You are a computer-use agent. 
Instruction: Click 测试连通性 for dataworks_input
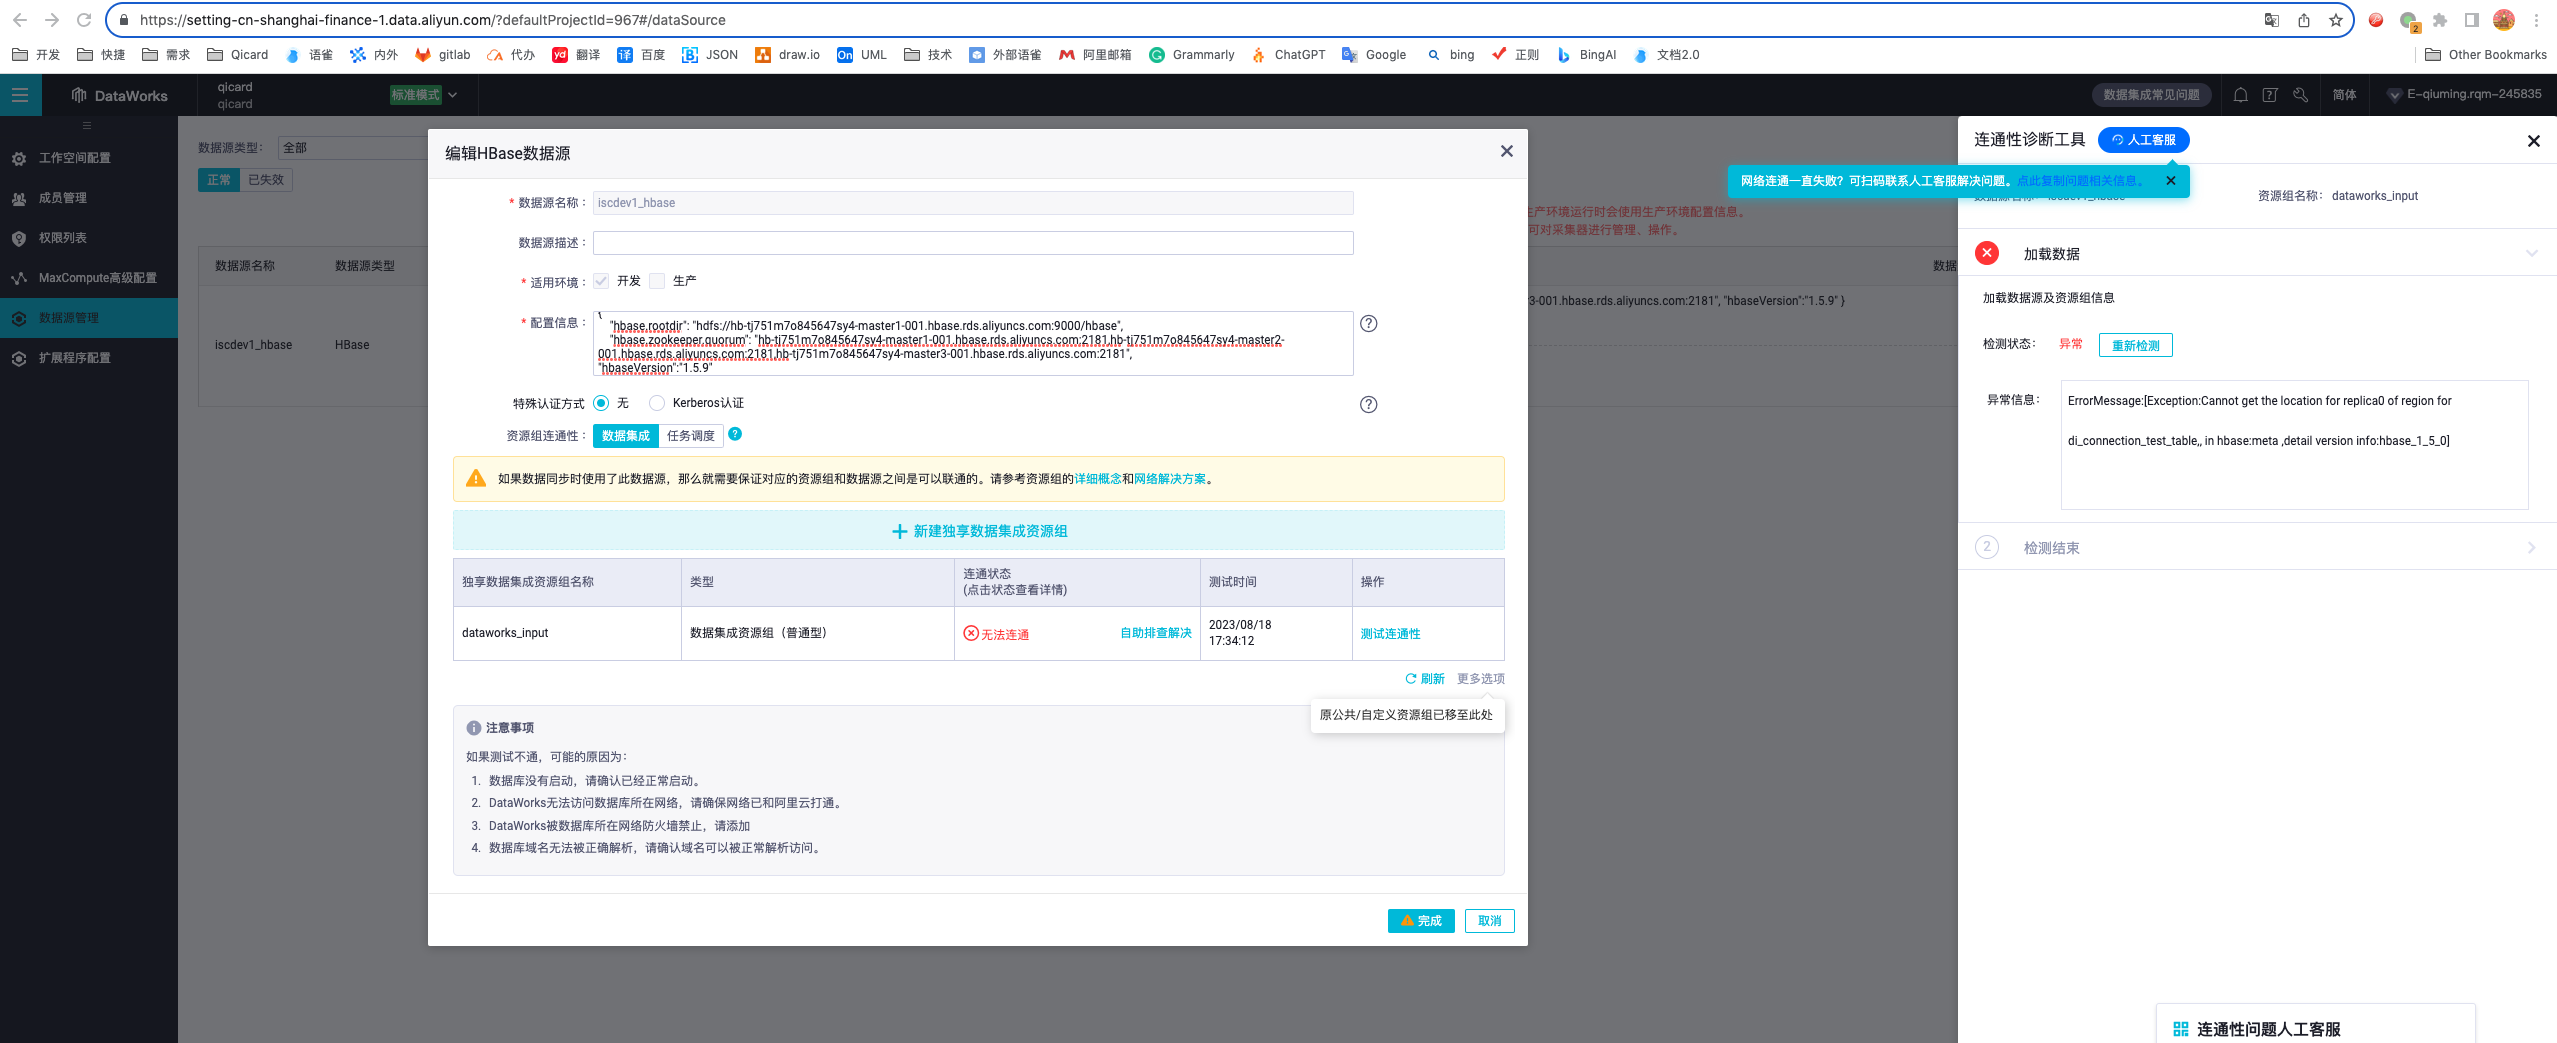coord(1390,634)
